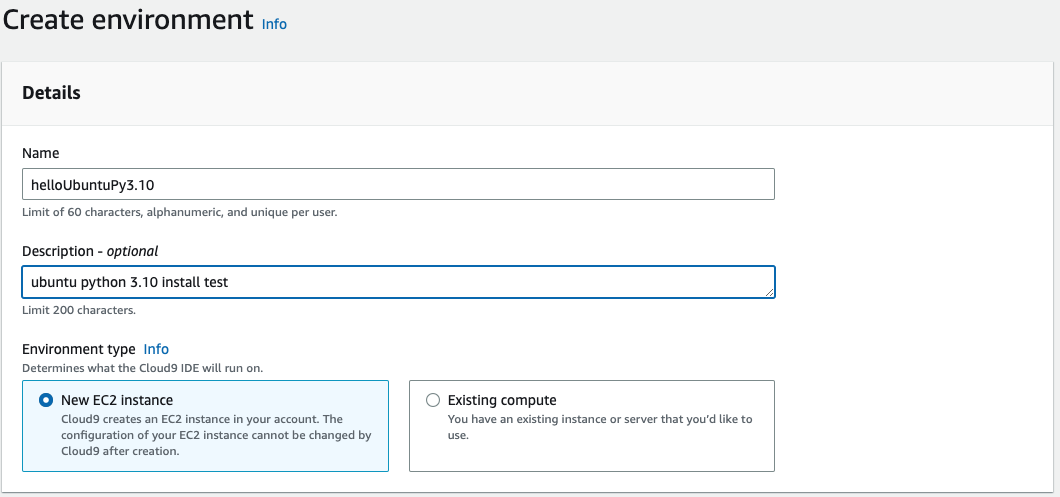The image size is (1060, 497).
Task: Open the Info link beside Create environment
Action: pos(274,24)
